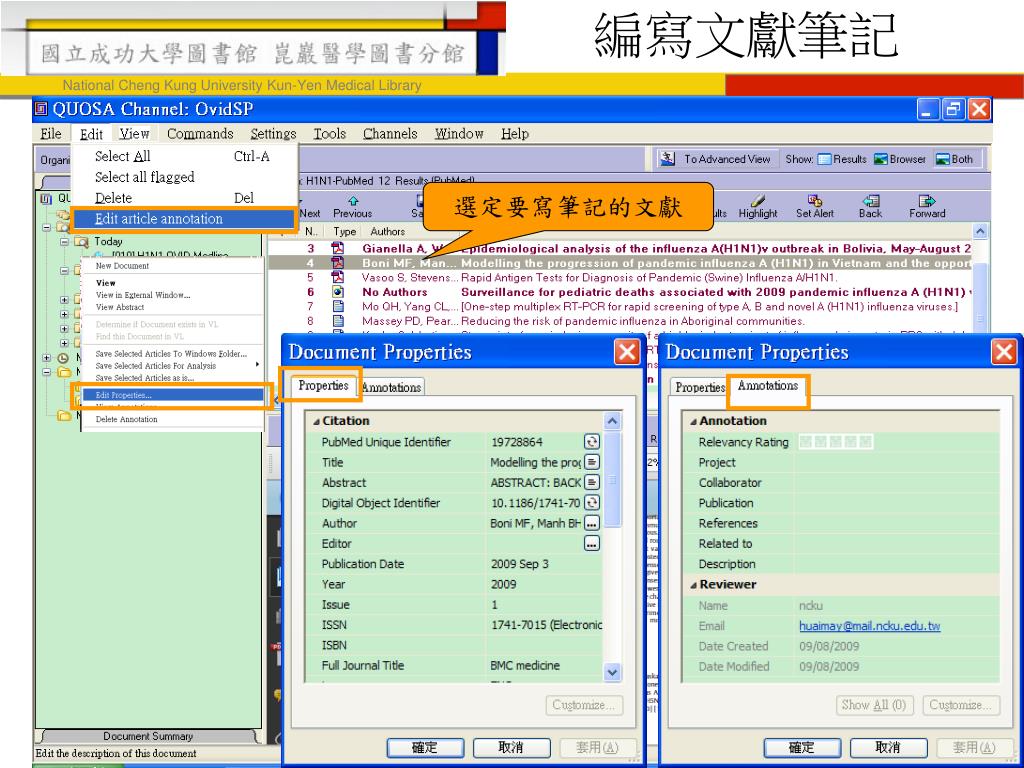
Task: Click the To Advanced View icon
Action: point(667,159)
